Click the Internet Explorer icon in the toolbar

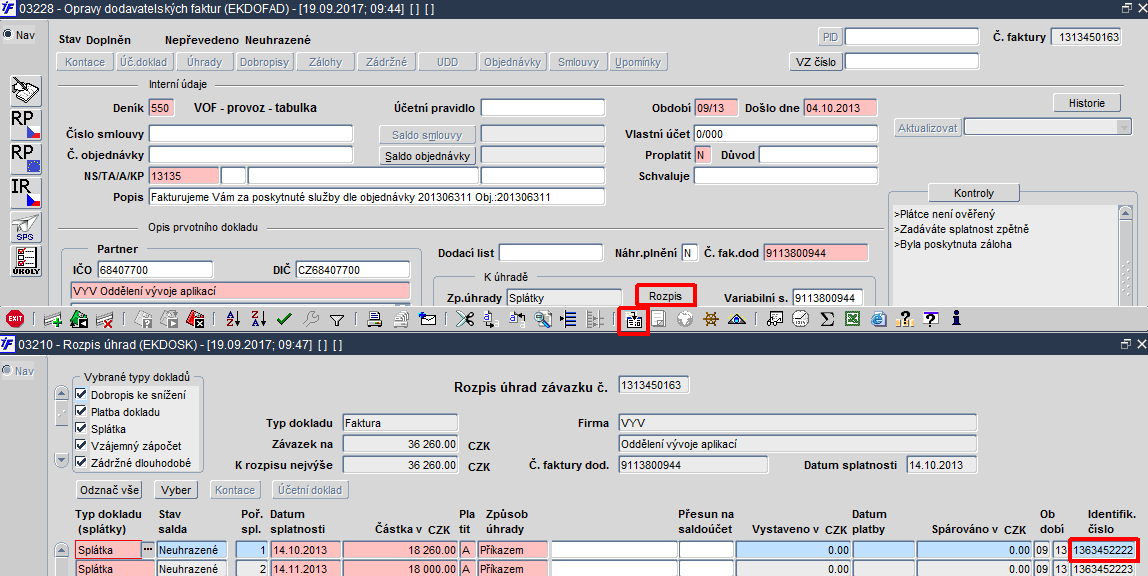[x=879, y=319]
